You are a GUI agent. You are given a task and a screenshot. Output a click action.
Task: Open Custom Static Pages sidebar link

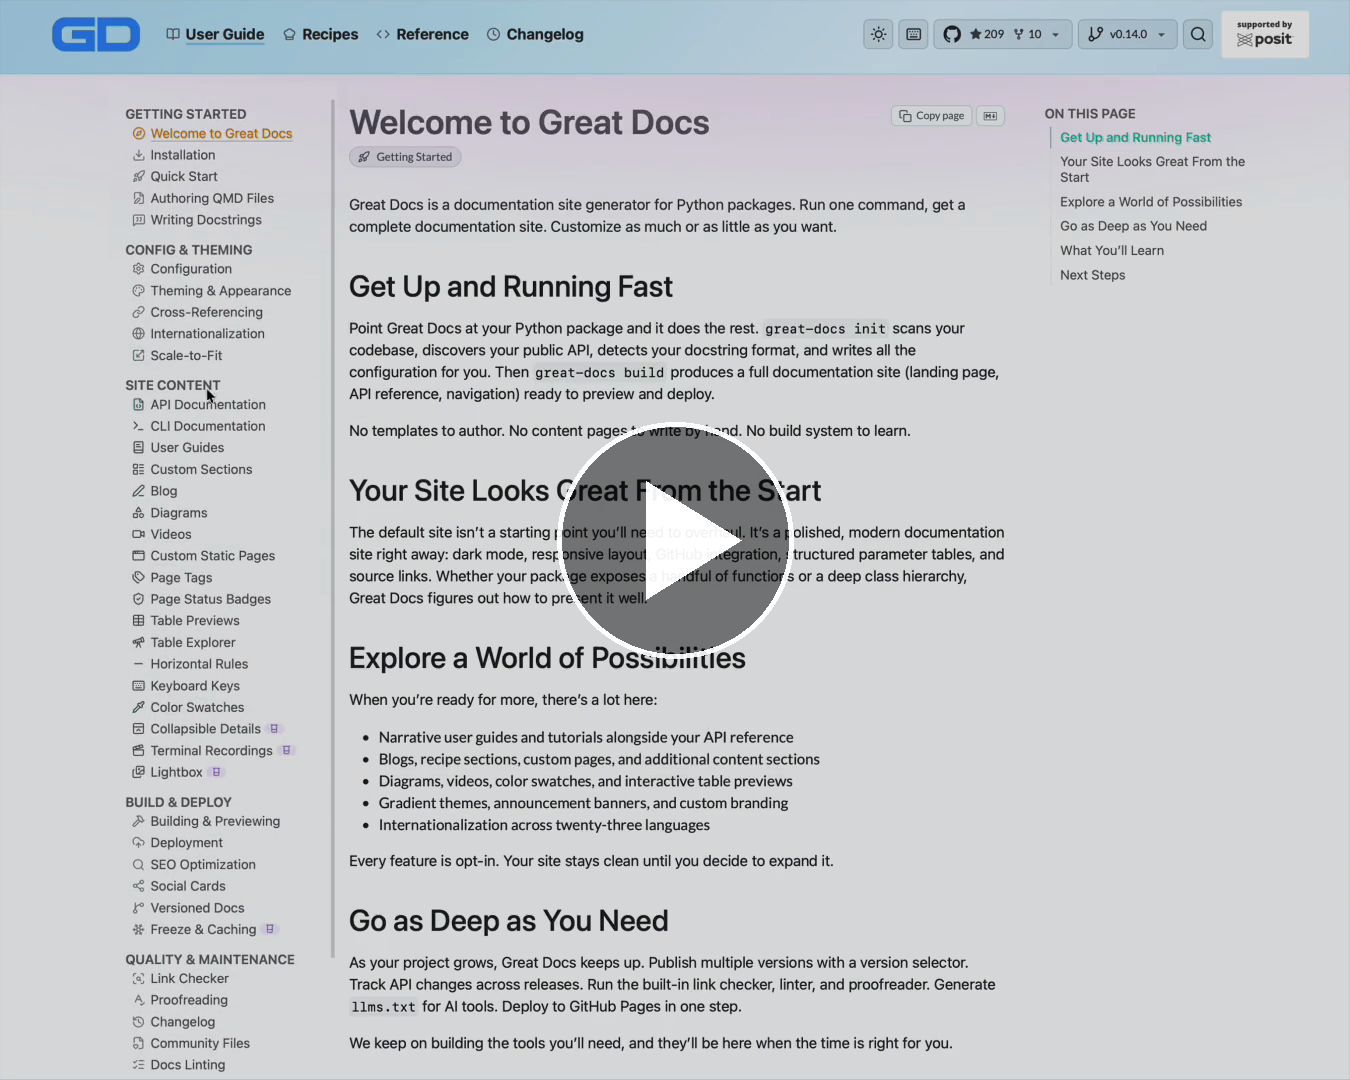click(213, 556)
